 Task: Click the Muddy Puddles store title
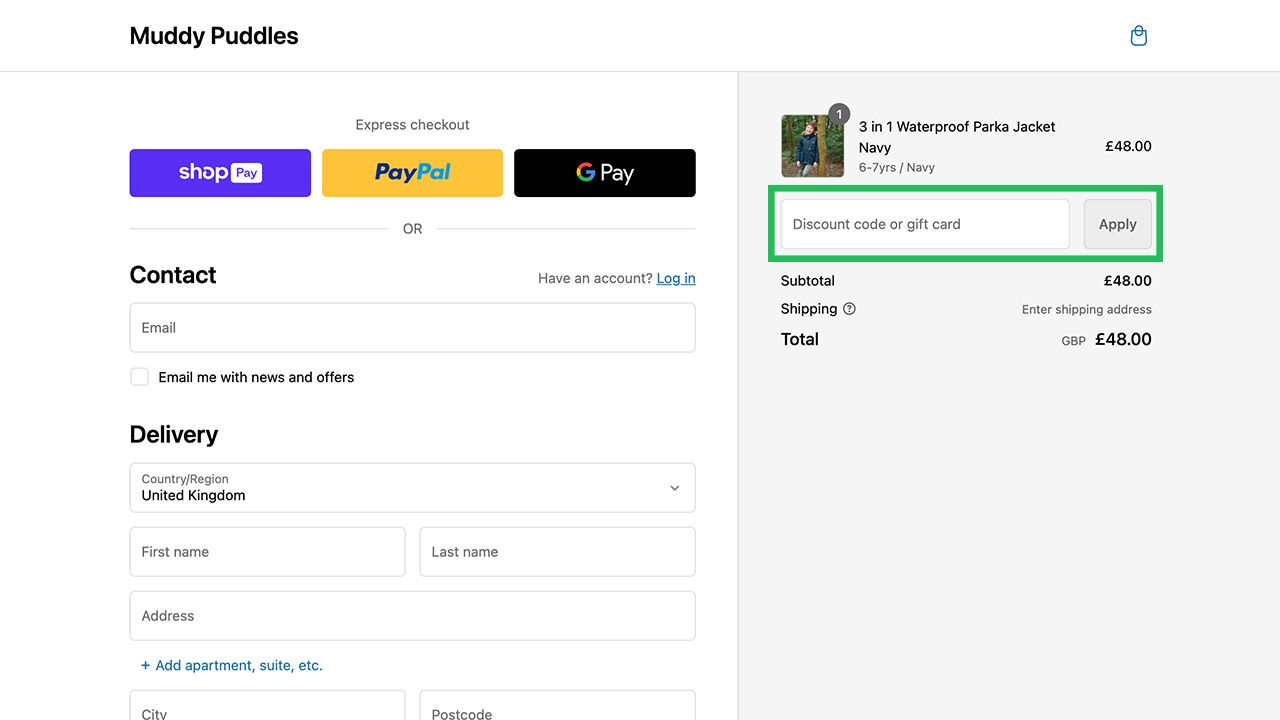click(x=214, y=36)
